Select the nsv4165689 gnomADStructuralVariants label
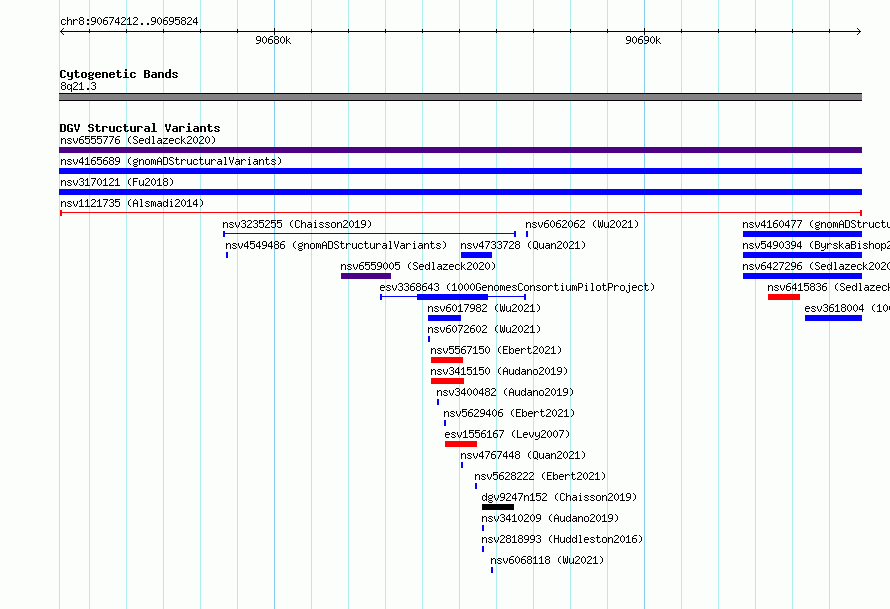Screen dimensions: 890x609 pos(171,161)
